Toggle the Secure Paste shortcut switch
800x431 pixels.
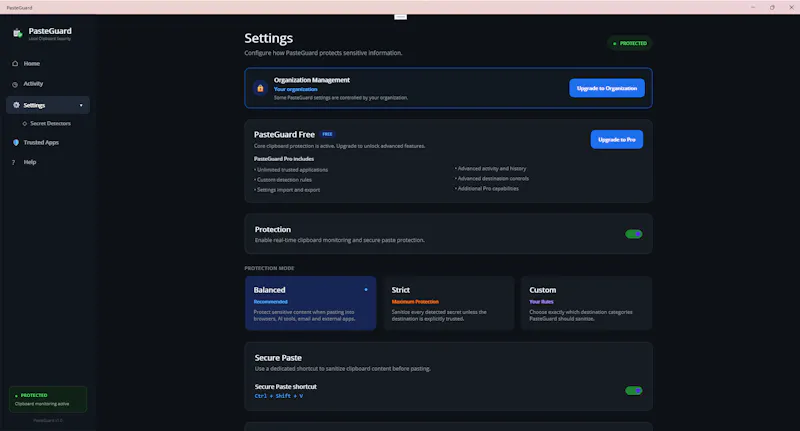tap(633, 391)
